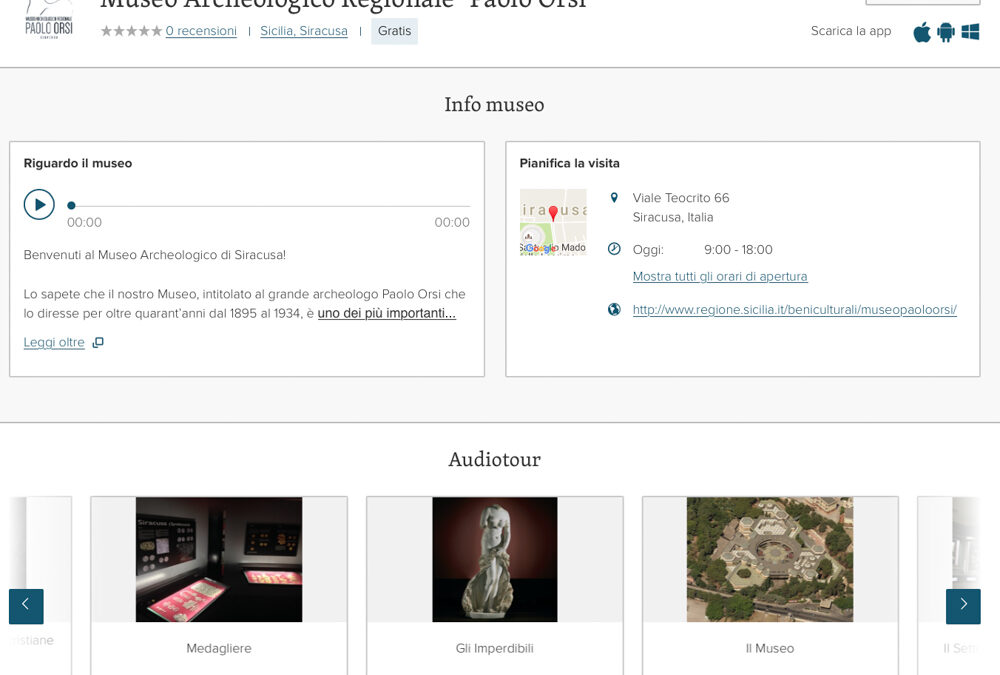Click the external window icon beside Leggi oltre
This screenshot has height=675, width=1000.
98,343
